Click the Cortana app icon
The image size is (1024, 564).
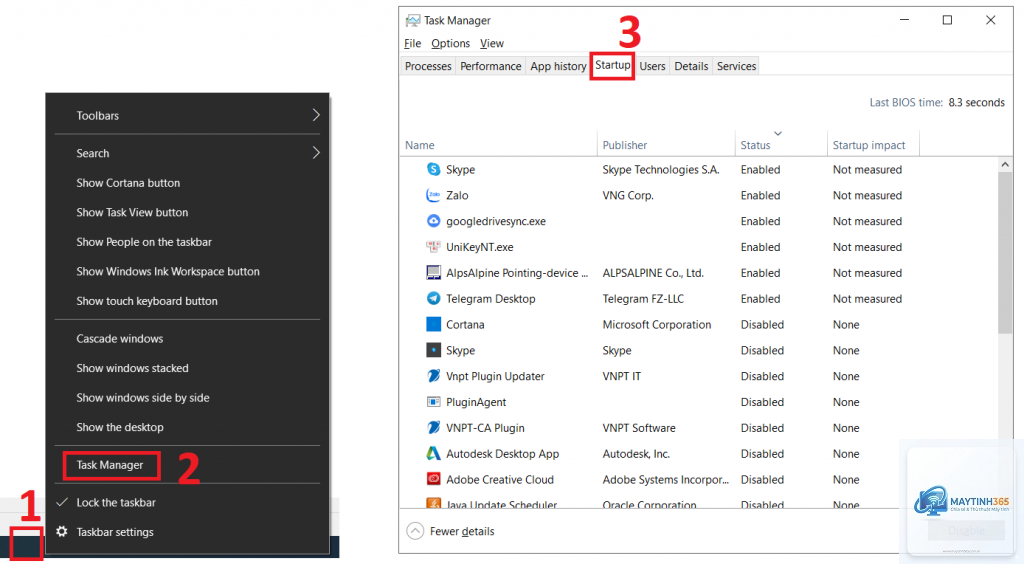[434, 324]
